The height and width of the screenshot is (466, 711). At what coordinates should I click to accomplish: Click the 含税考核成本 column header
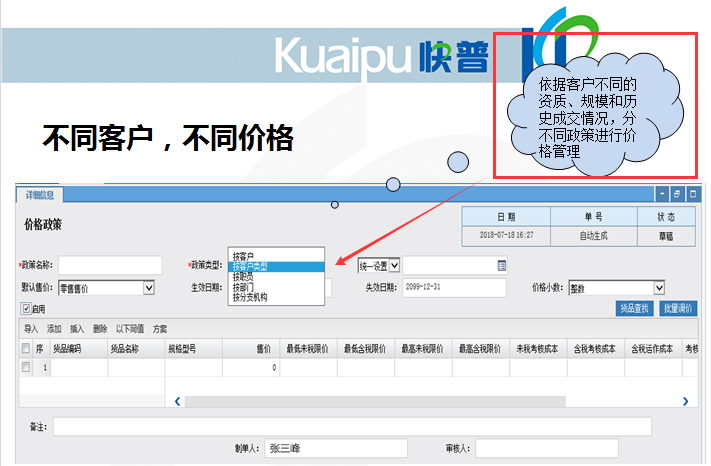click(x=596, y=349)
